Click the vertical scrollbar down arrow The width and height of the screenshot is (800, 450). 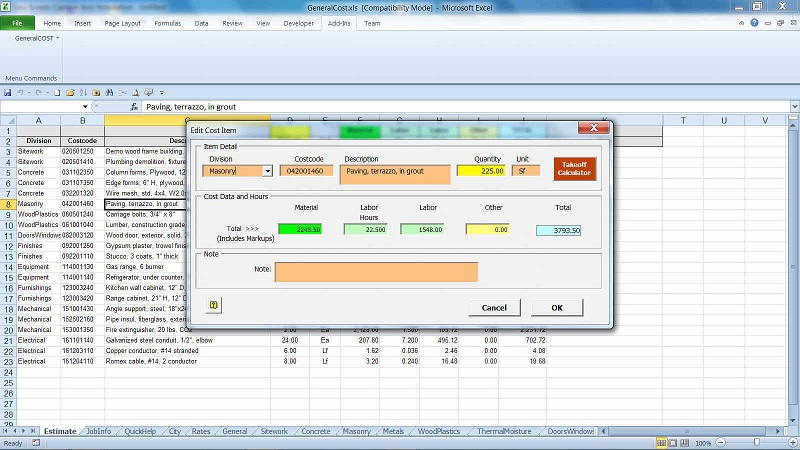click(793, 420)
